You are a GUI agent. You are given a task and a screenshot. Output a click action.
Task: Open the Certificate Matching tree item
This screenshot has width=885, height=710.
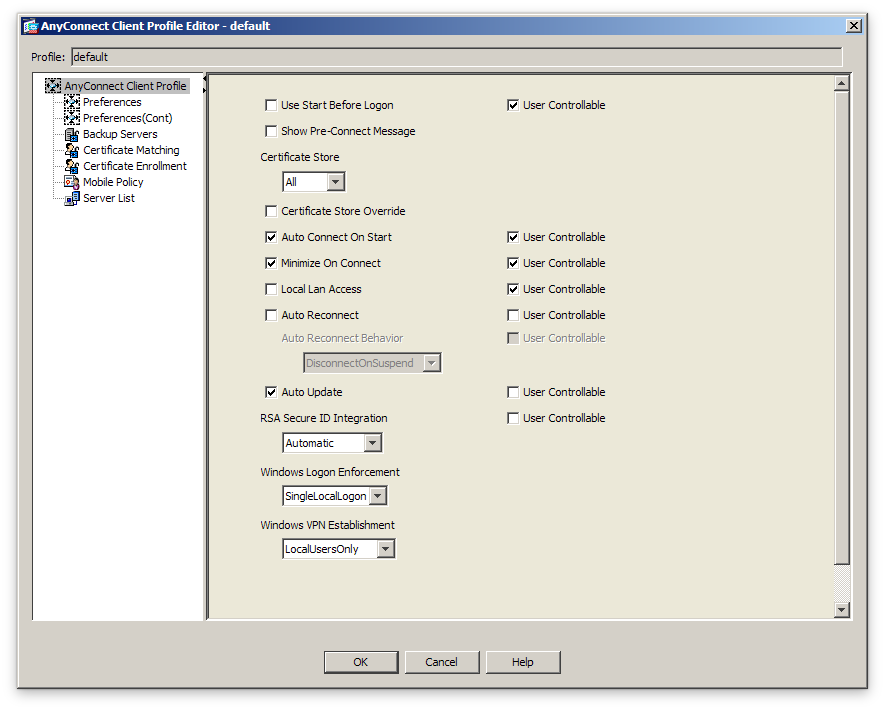coord(132,150)
